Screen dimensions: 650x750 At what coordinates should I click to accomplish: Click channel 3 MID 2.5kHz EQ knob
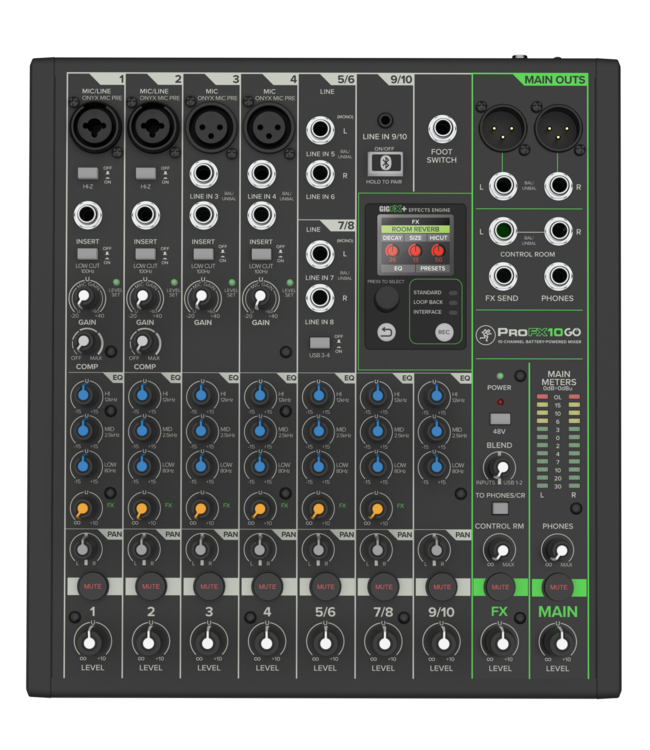point(201,430)
